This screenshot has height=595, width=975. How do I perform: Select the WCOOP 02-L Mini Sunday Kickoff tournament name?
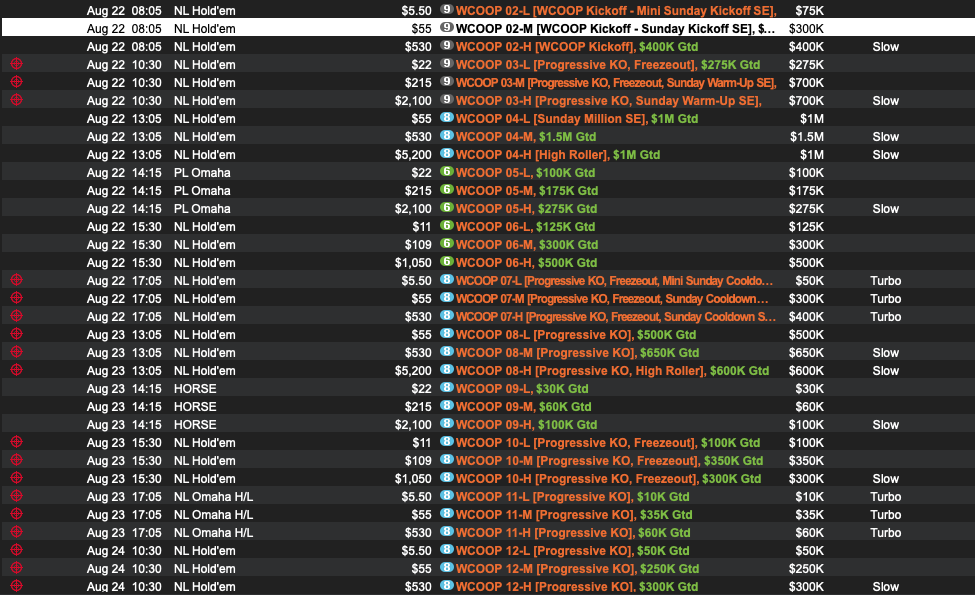tap(616, 11)
